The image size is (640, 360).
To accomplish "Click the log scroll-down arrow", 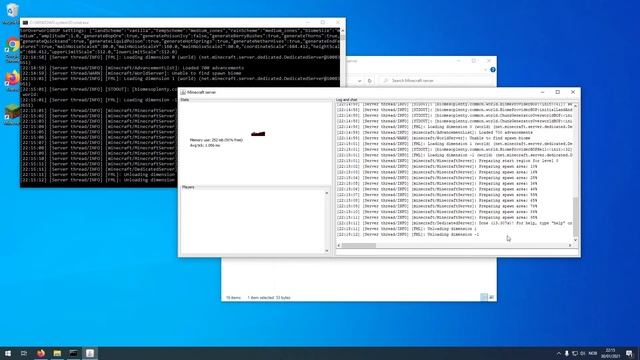I will 576,240.
